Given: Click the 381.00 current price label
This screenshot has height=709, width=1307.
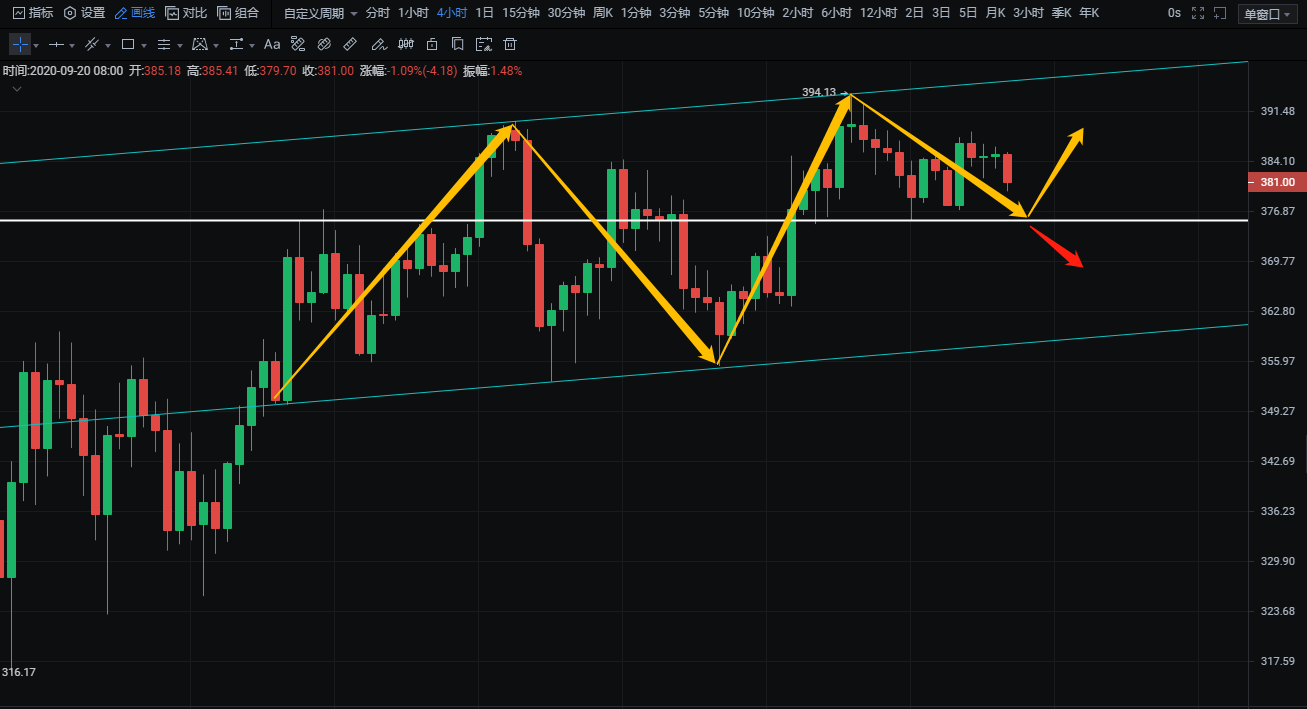Looking at the screenshot, I should pos(1277,182).
